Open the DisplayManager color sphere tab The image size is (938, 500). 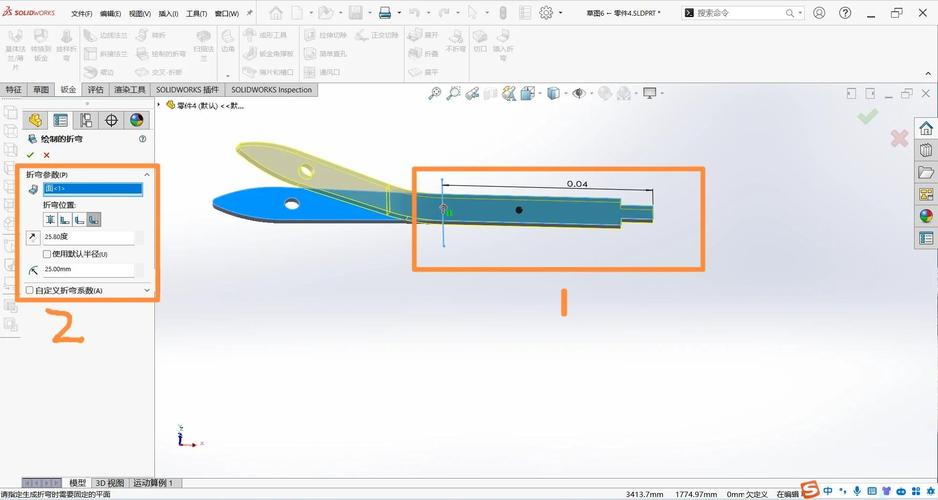(137, 120)
